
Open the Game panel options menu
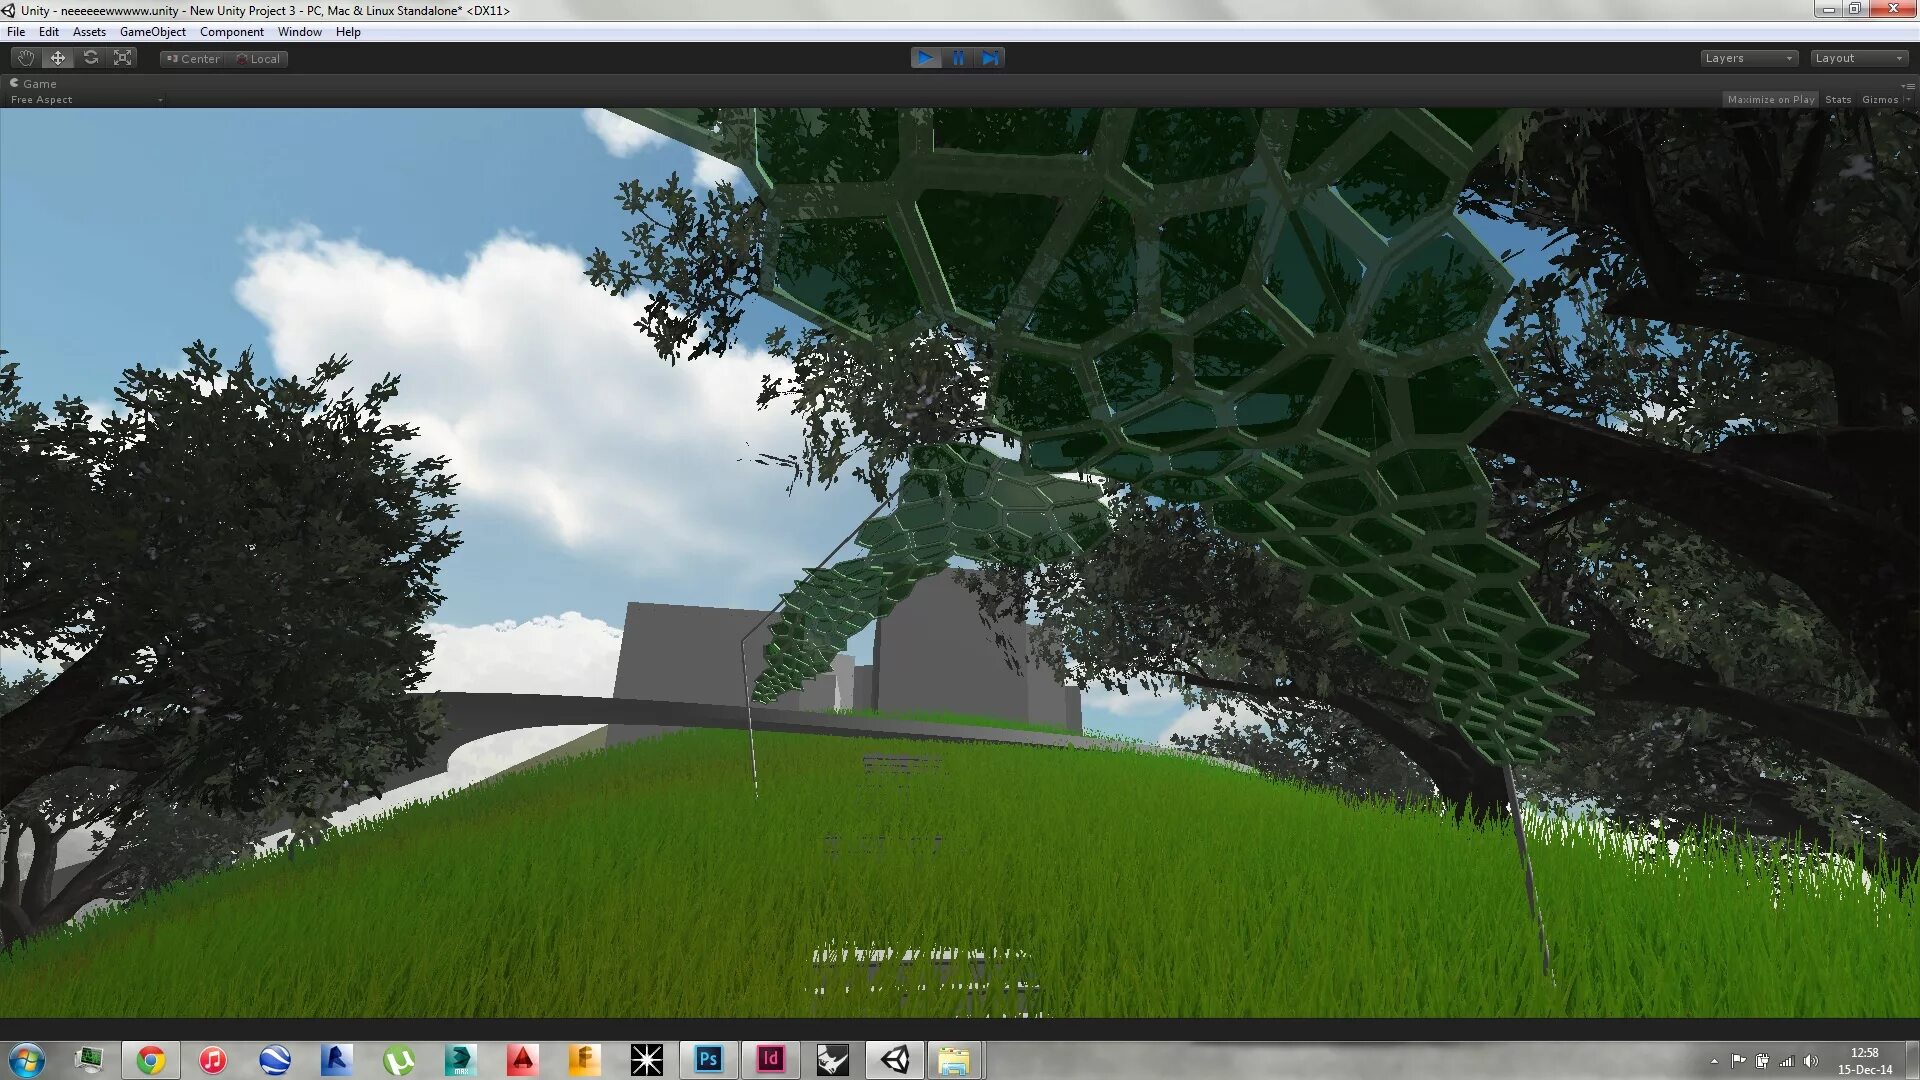click(1909, 86)
